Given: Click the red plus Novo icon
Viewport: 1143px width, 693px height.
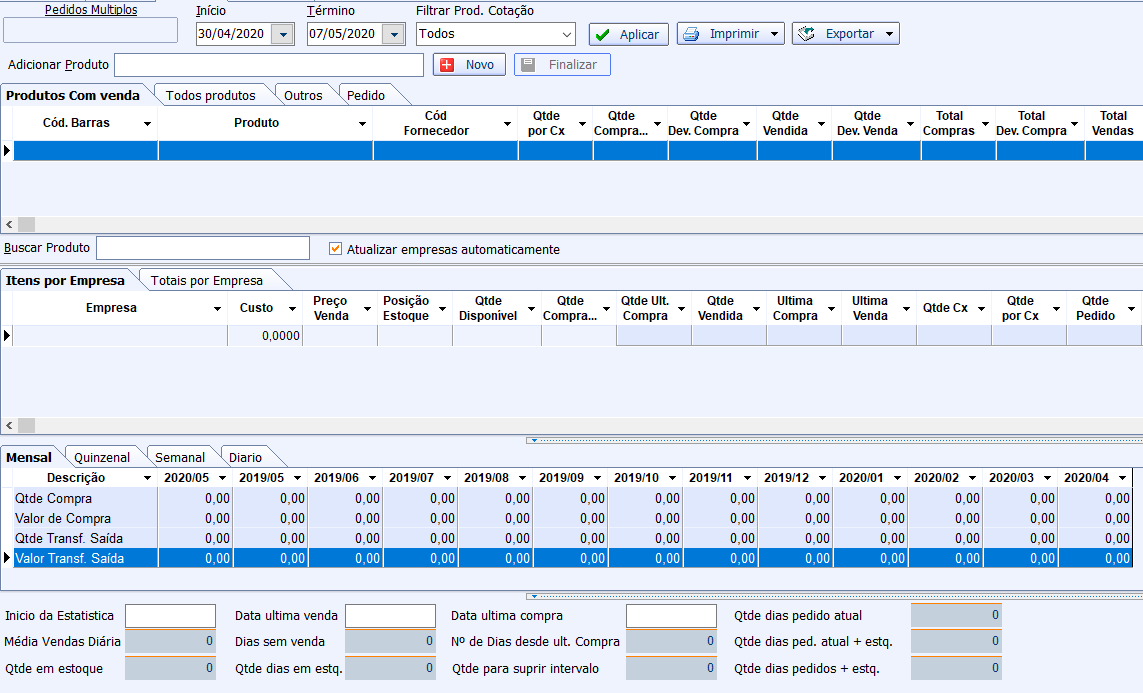Looking at the screenshot, I should coord(447,65).
